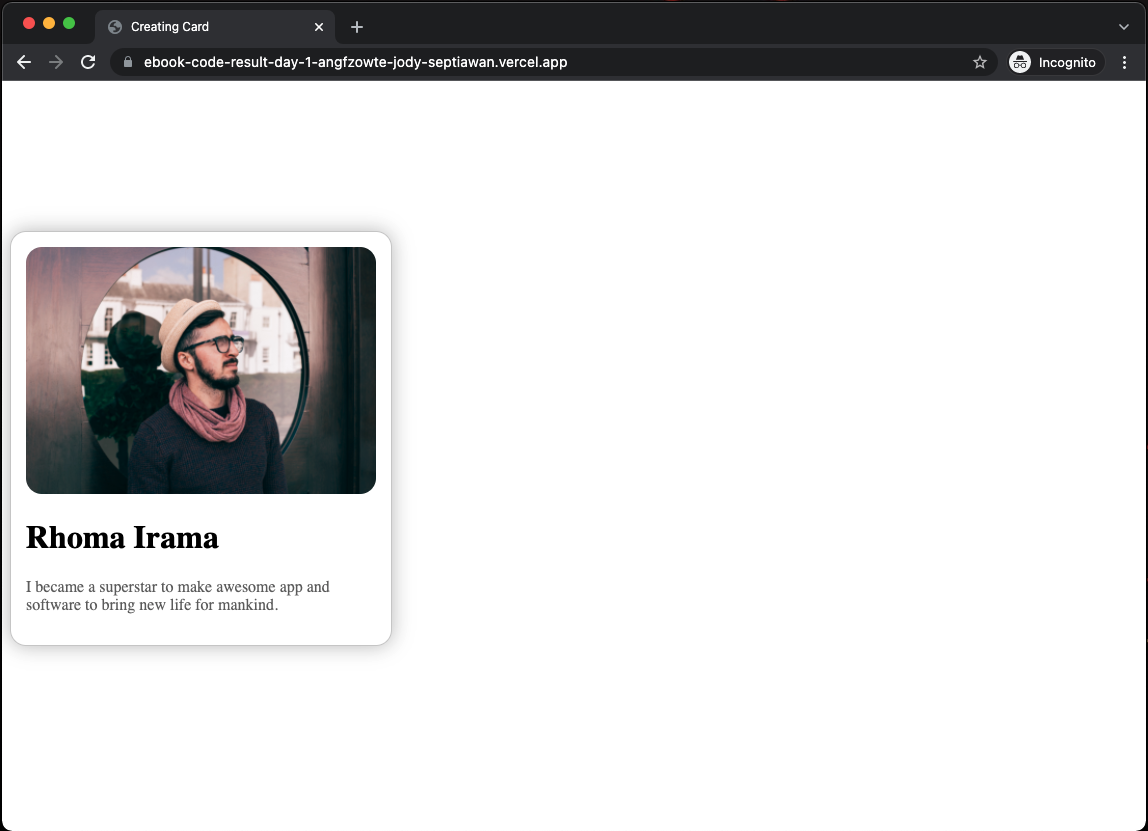
Task: Focus the address bar URL field
Action: (553, 62)
